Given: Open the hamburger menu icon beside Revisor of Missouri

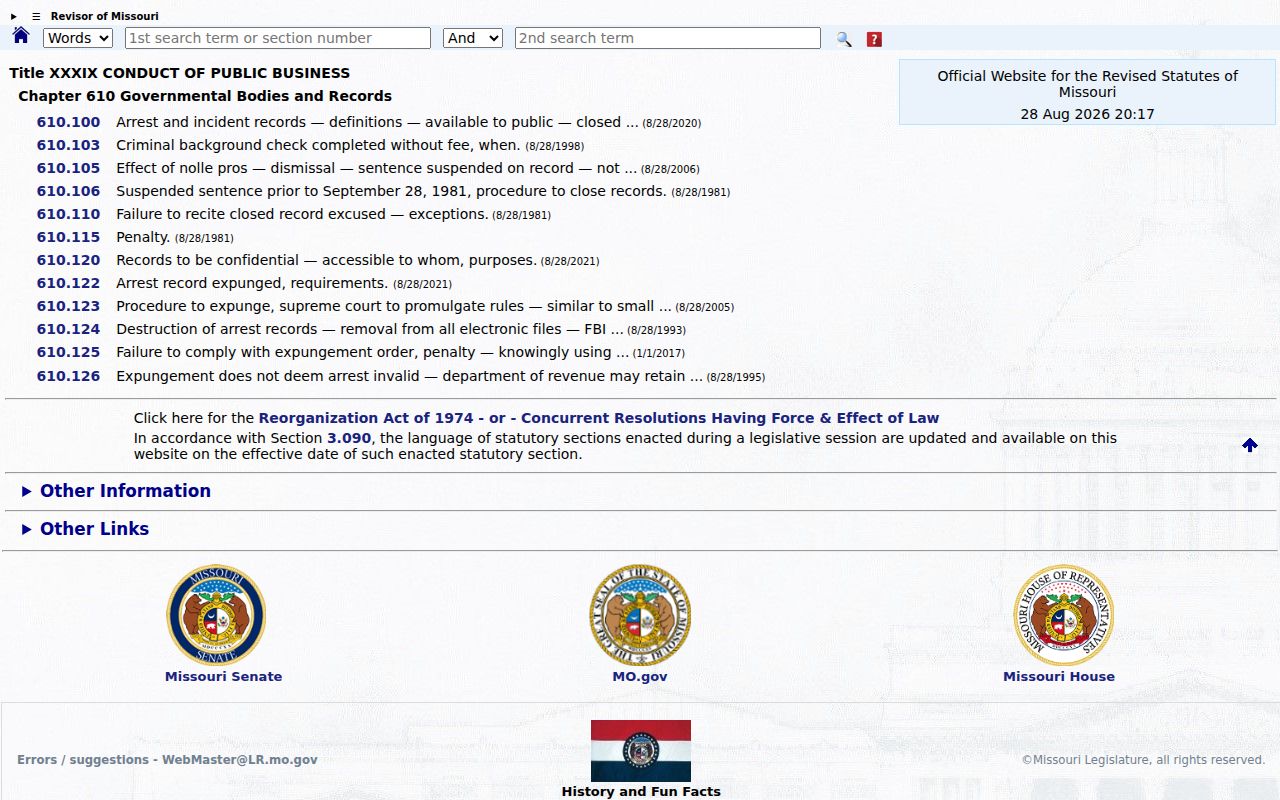Looking at the screenshot, I should (36, 16).
